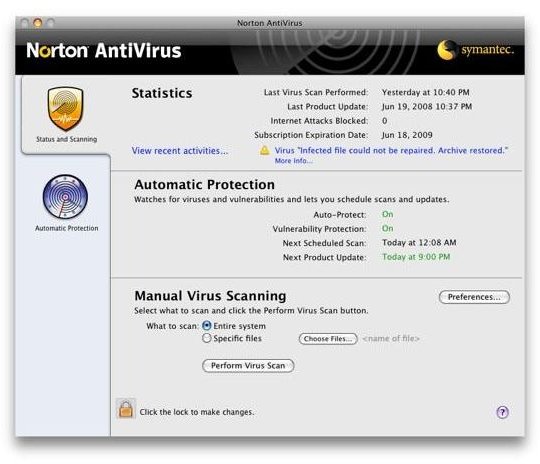Image resolution: width=540 pixels, height=464 pixels.
Task: Click the More Info... link
Action: coord(293,161)
